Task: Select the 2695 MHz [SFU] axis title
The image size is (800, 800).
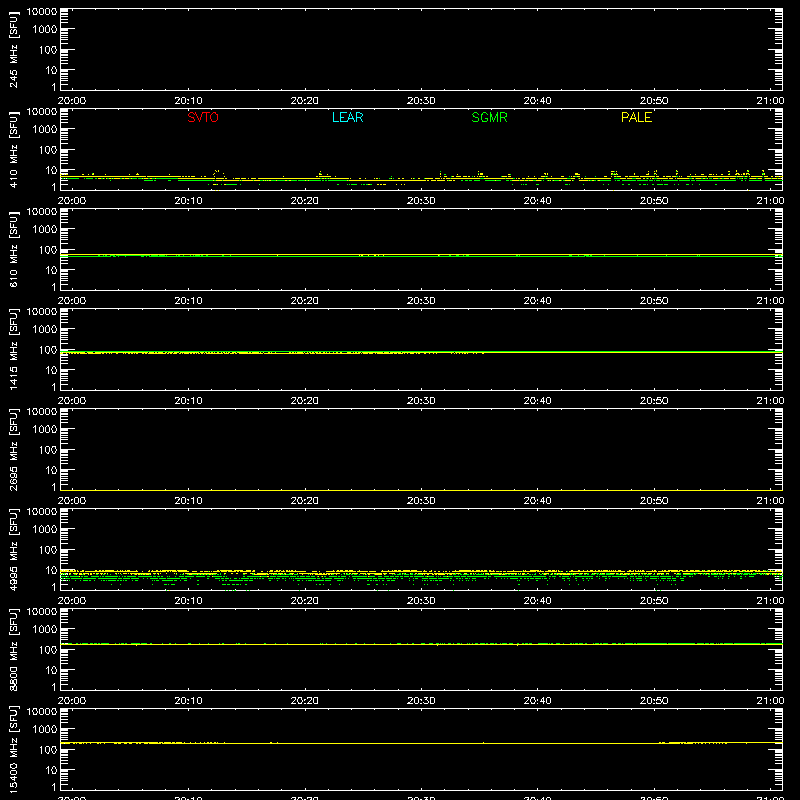Action: (13, 449)
